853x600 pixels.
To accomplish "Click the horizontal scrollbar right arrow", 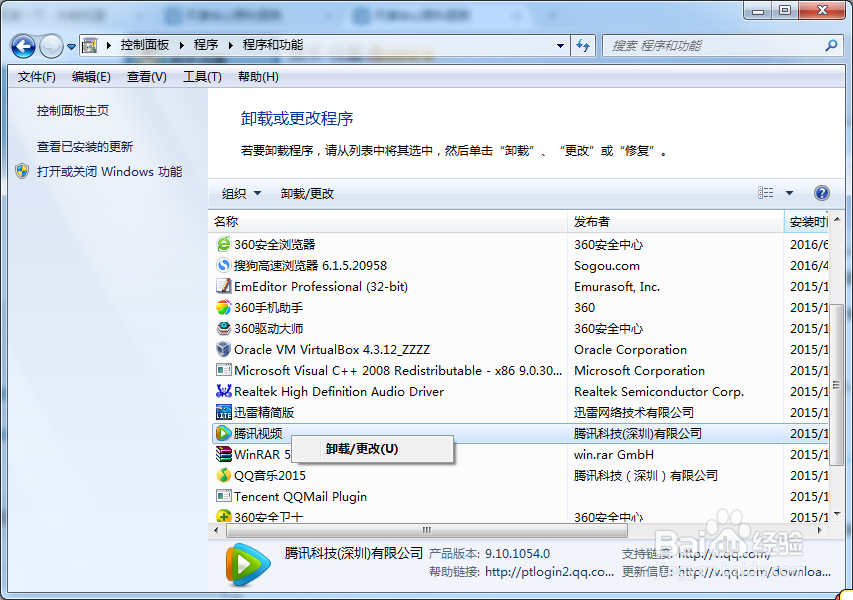I will tap(820, 530).
